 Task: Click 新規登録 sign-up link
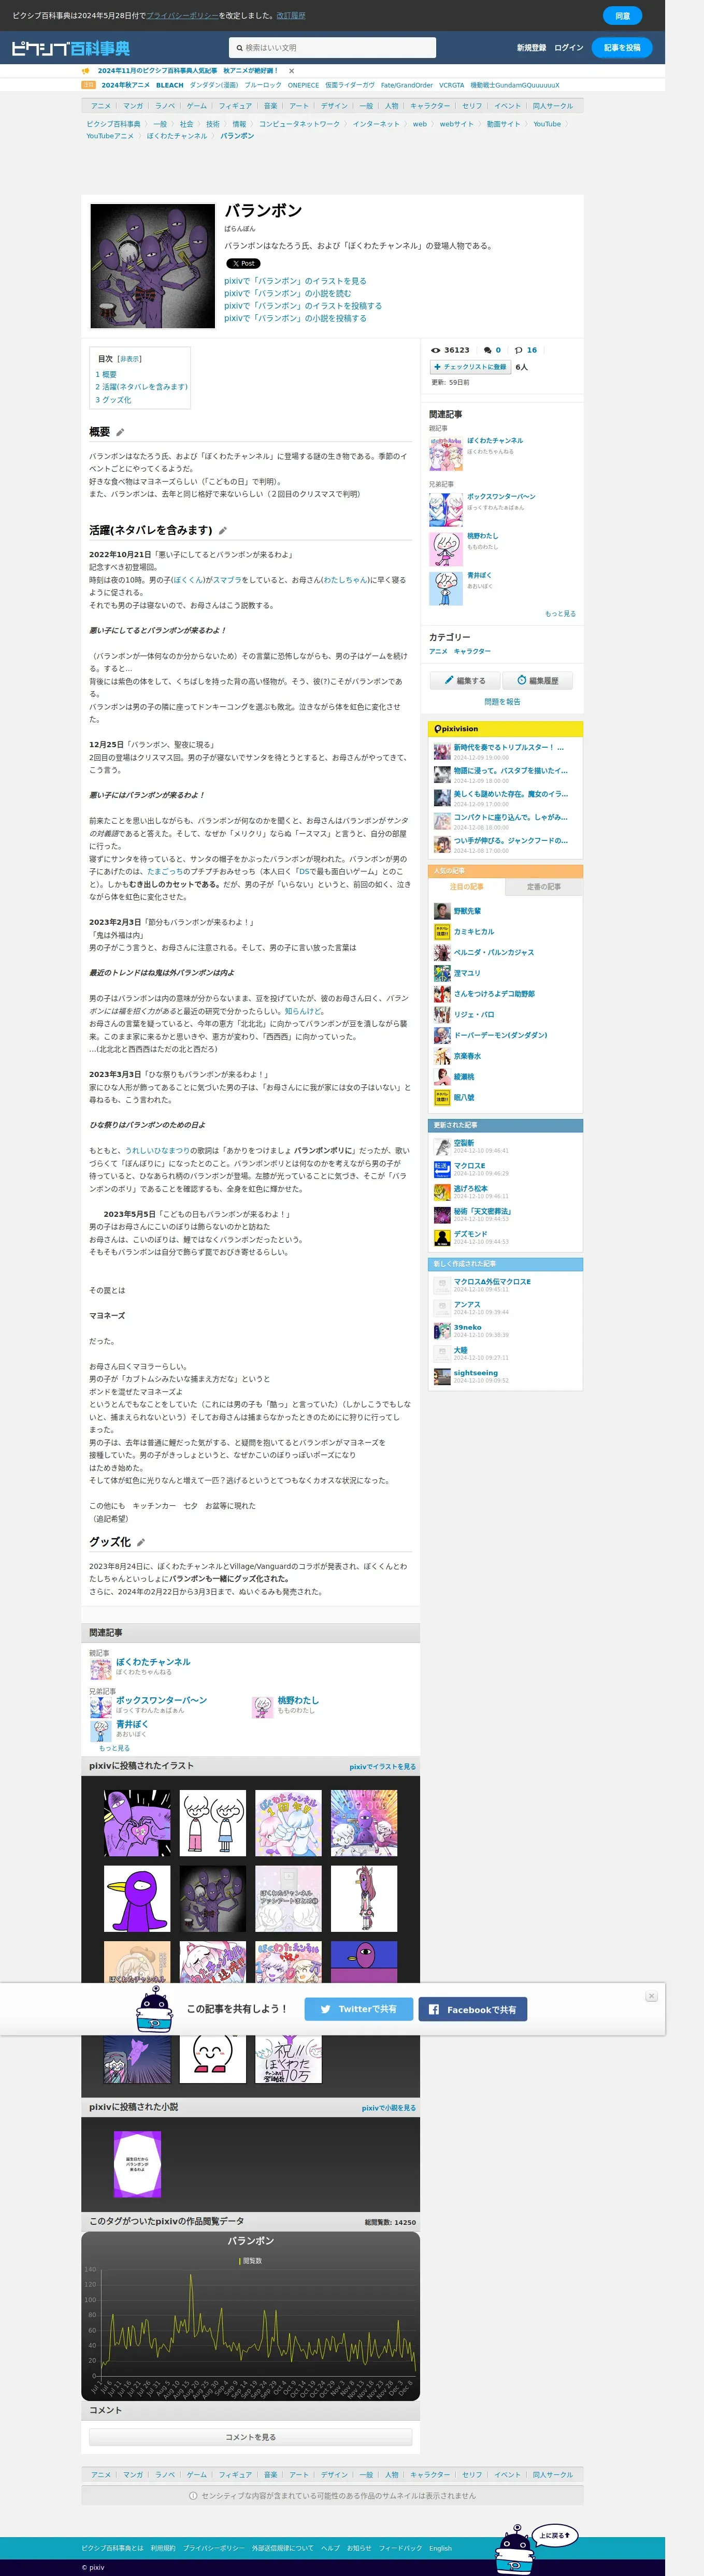tap(531, 48)
